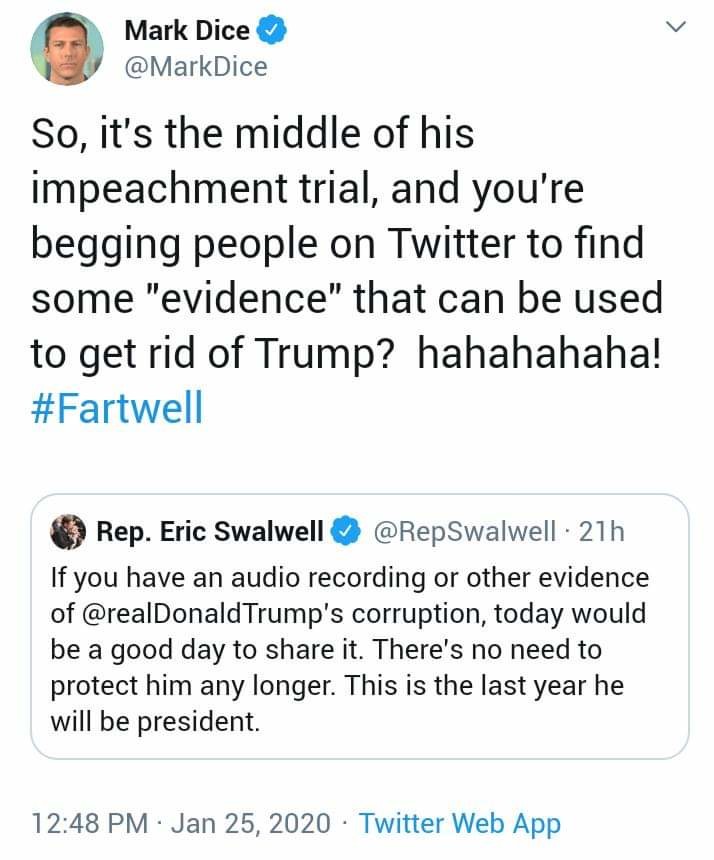714x860 pixels.
Task: Click Mark Dice's main tweet text
Action: tap(340, 245)
